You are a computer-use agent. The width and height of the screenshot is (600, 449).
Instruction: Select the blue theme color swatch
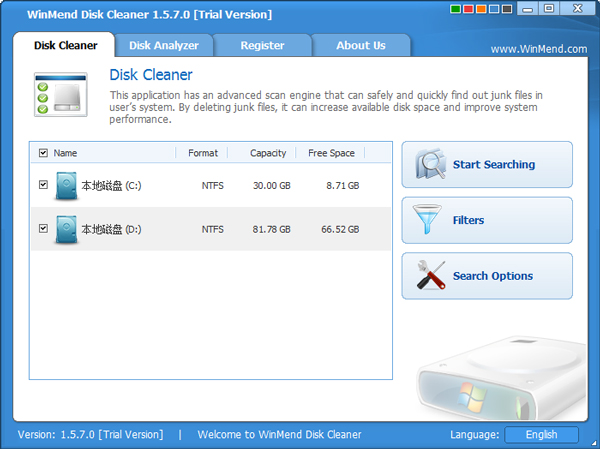coord(494,9)
